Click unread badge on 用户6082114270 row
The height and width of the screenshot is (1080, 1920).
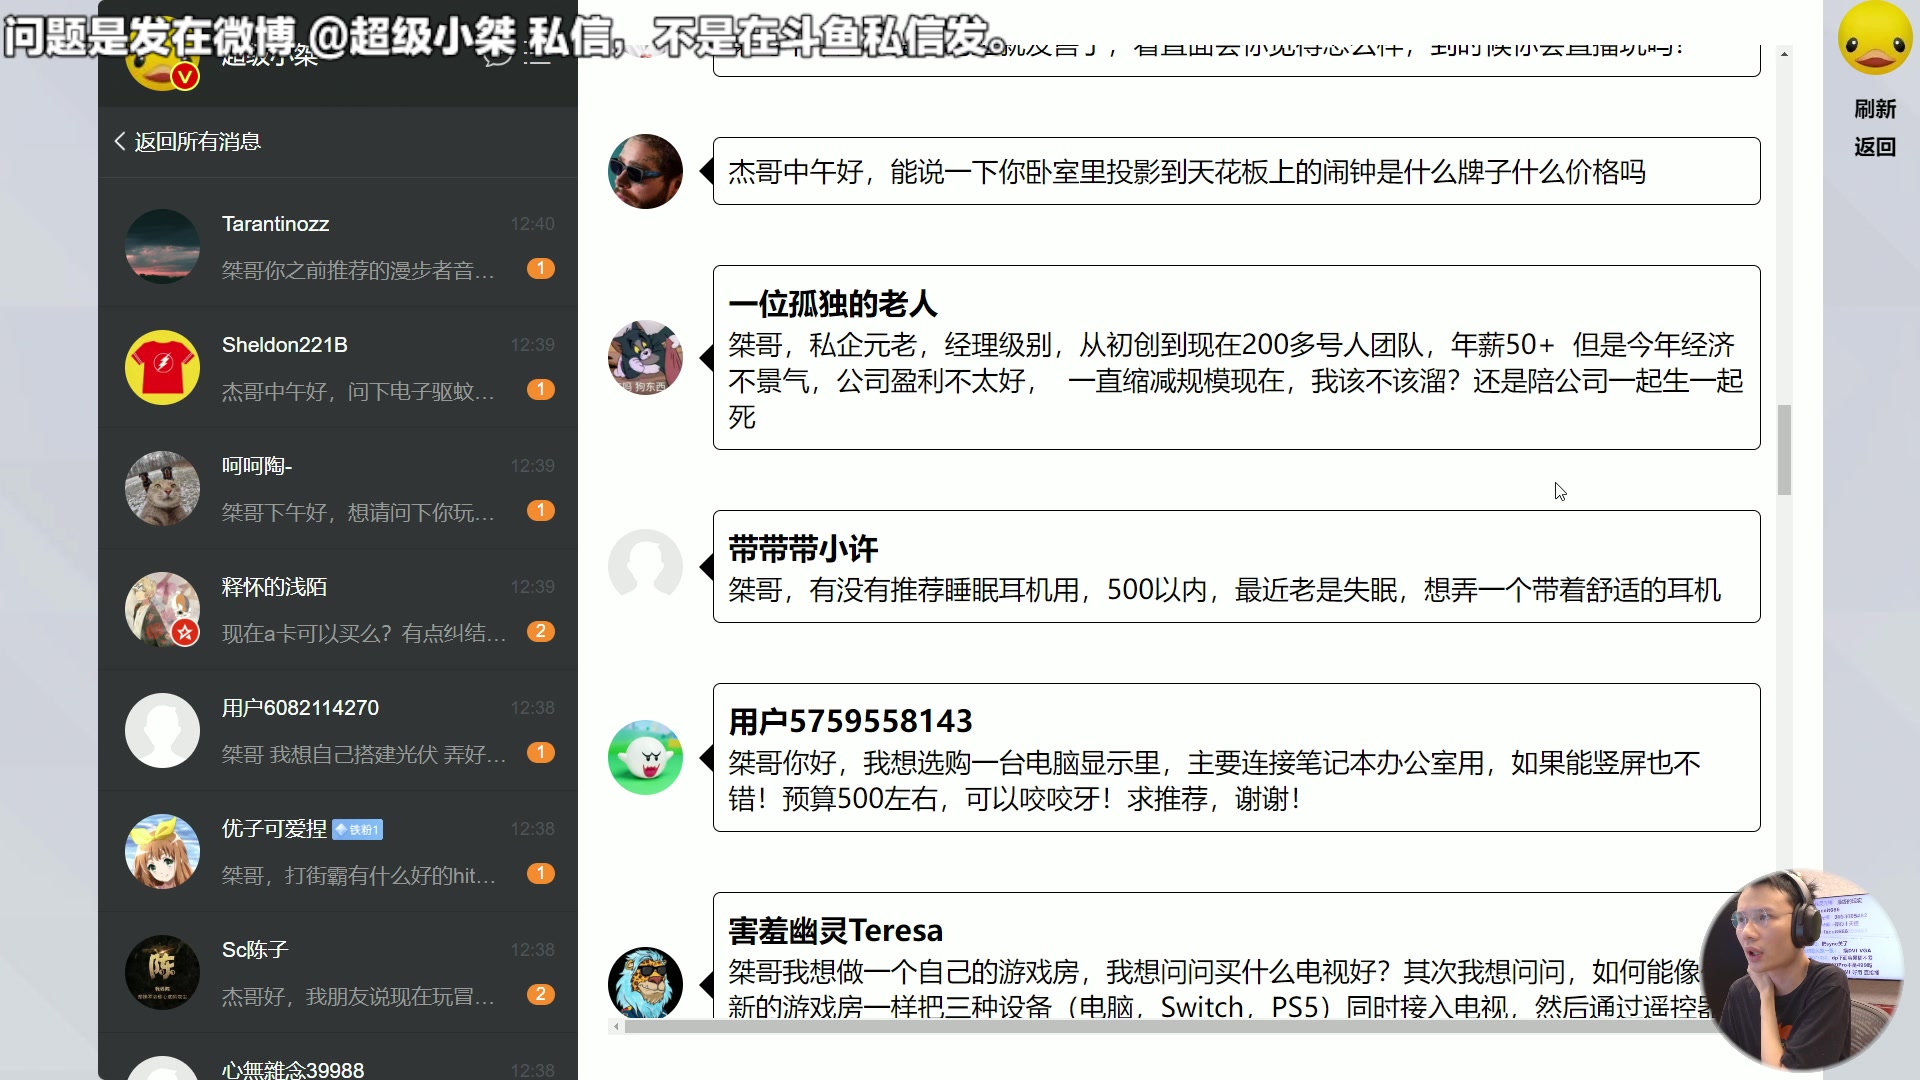coord(541,752)
